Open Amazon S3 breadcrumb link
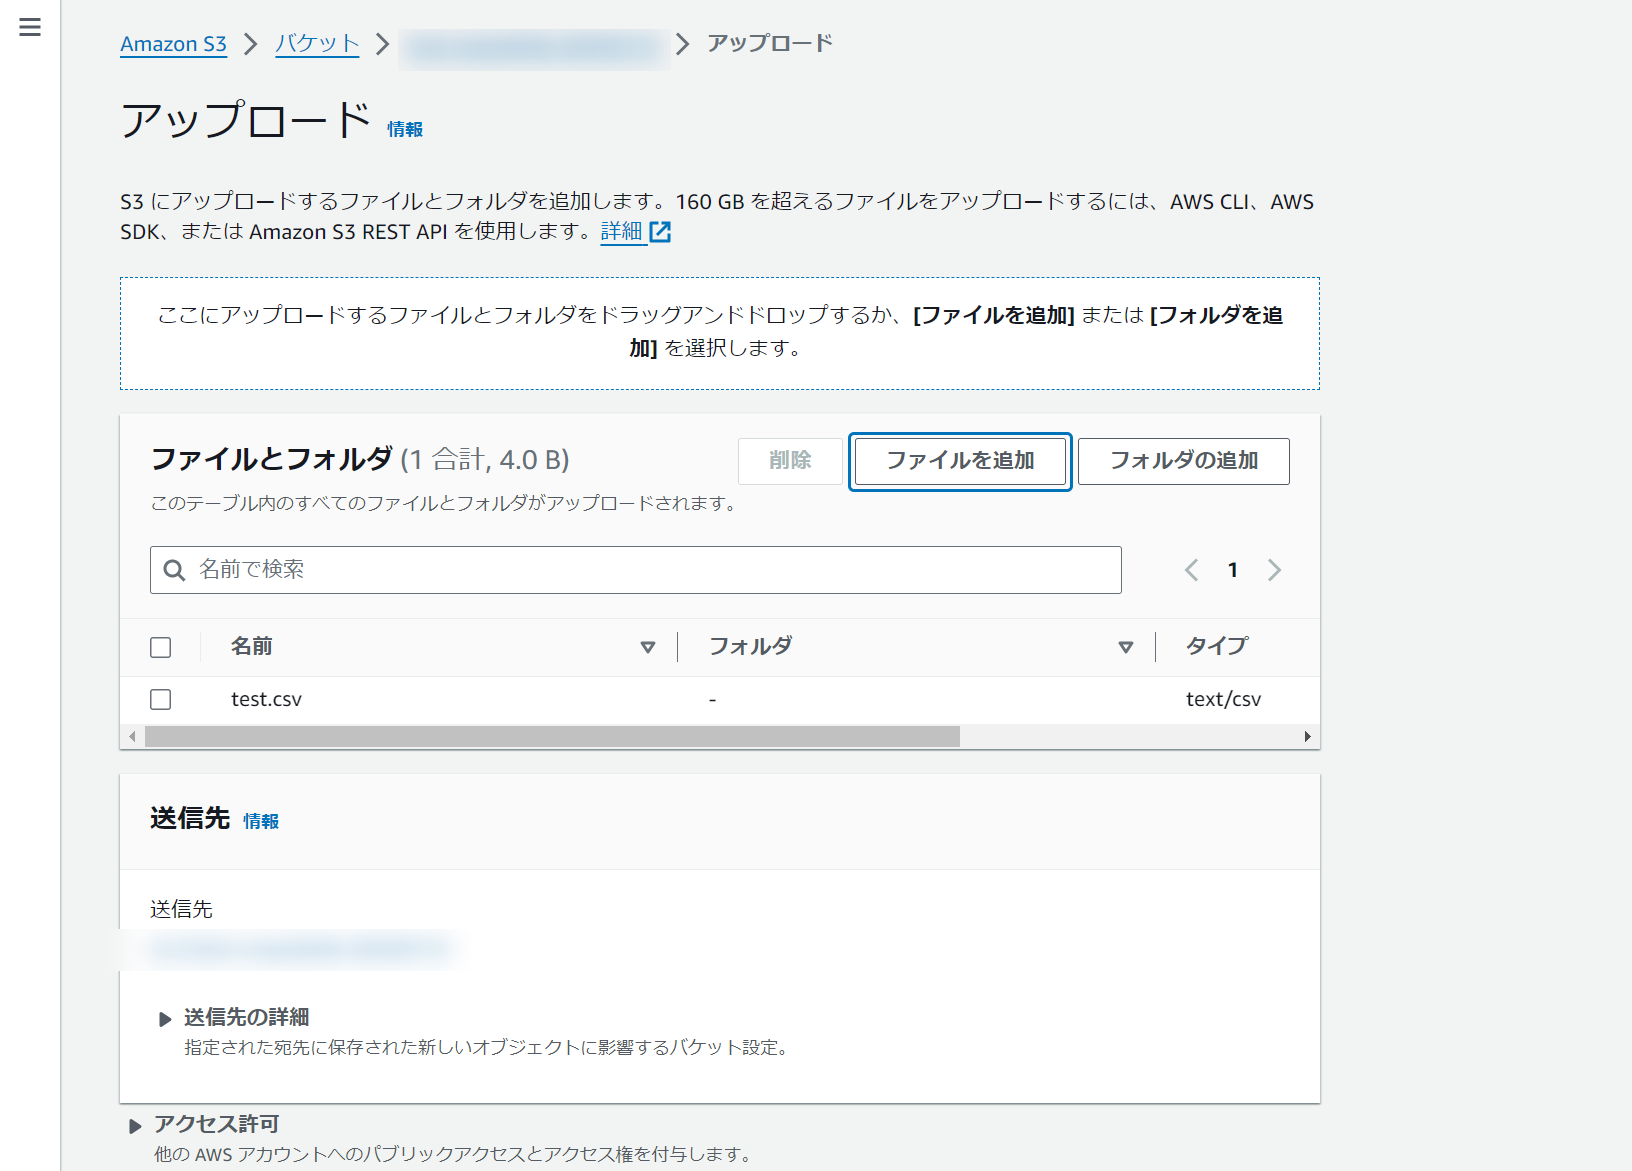Screen dimensions: 1632x1171 (173, 44)
